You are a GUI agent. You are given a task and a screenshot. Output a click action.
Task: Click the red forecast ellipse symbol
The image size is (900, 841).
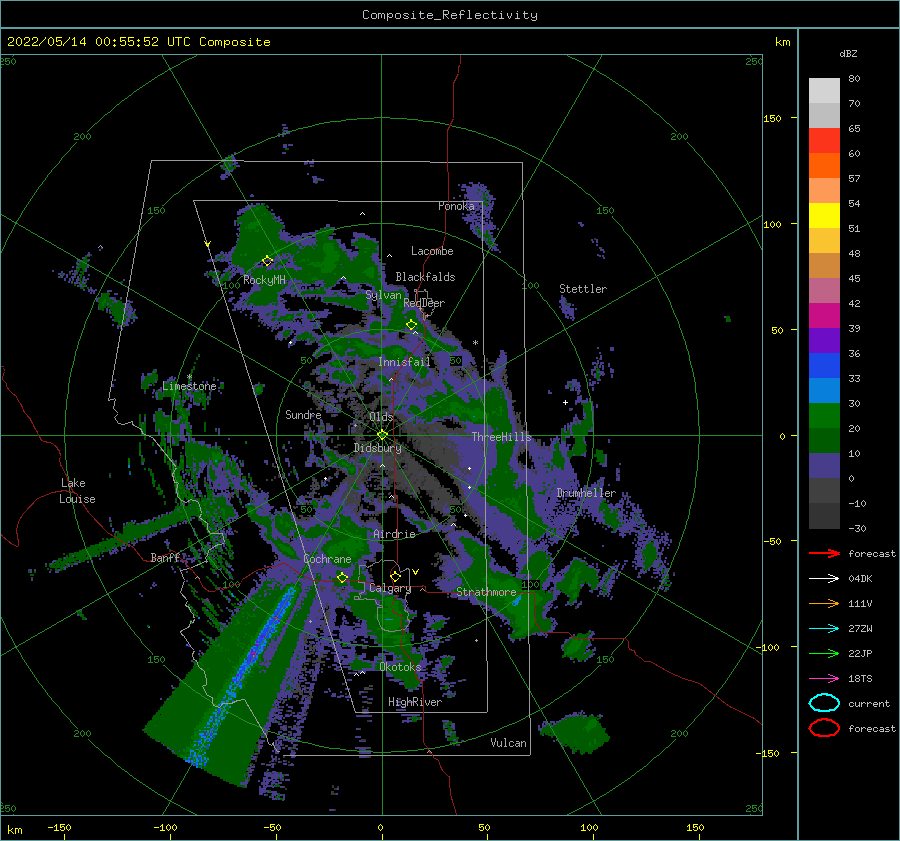(824, 728)
